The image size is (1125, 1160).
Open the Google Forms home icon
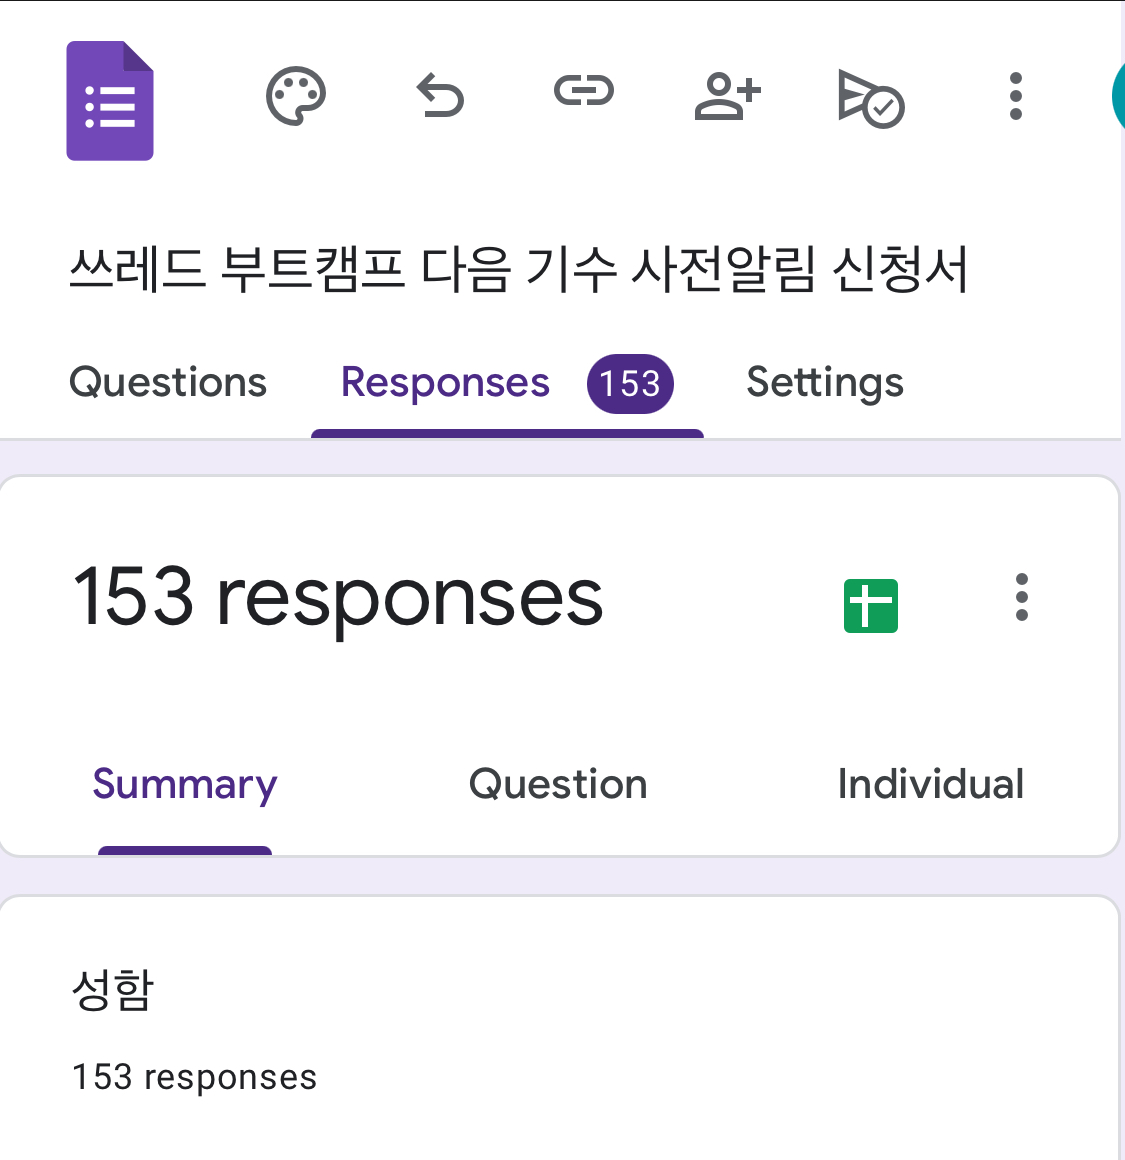click(x=110, y=101)
